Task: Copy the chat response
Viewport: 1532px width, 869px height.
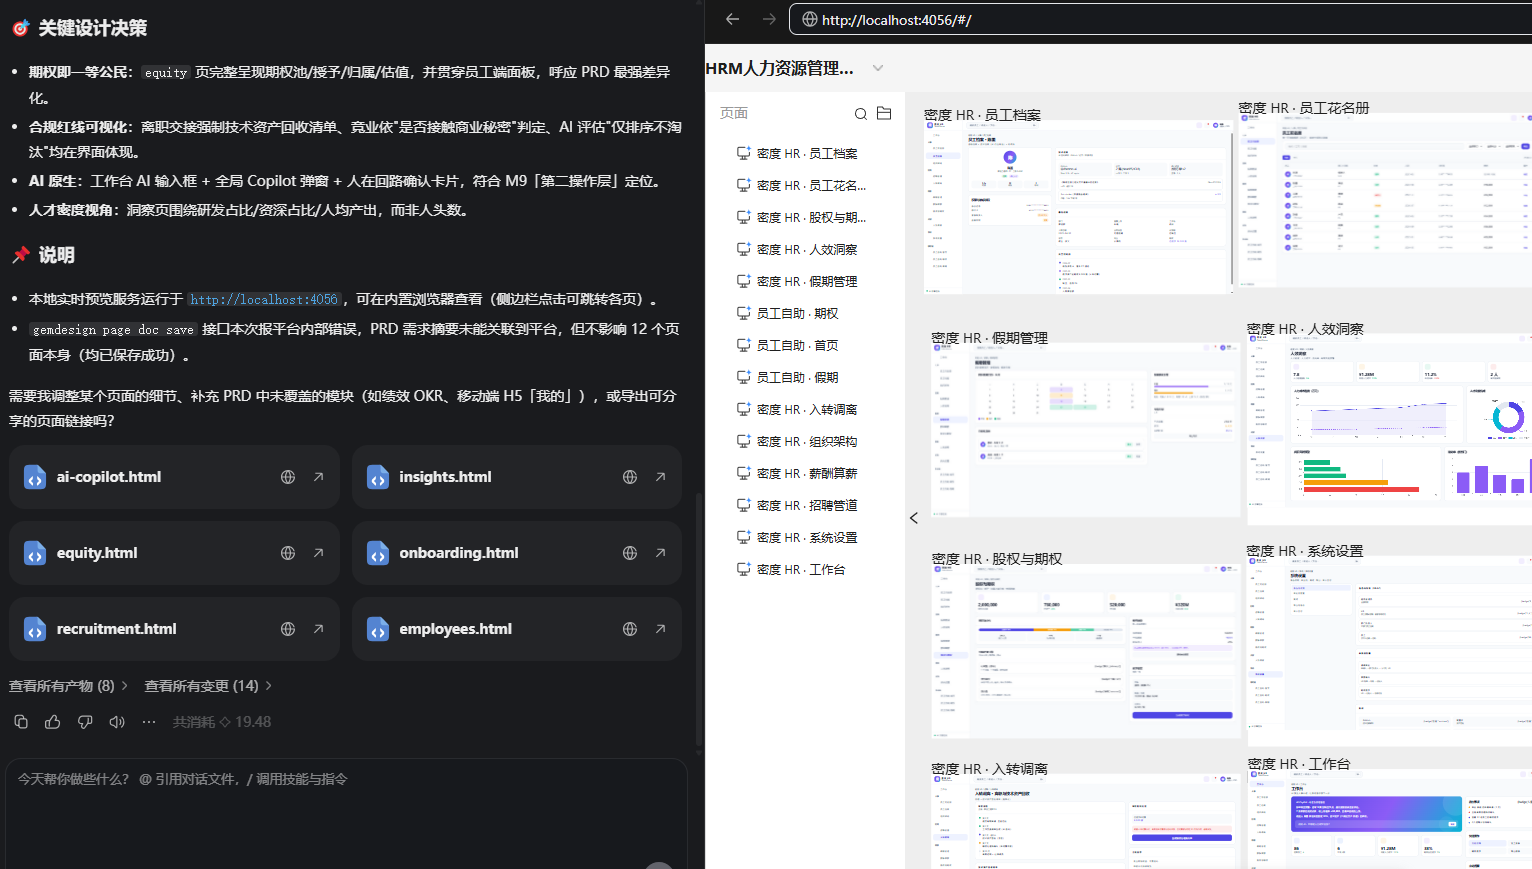Action: 21,722
